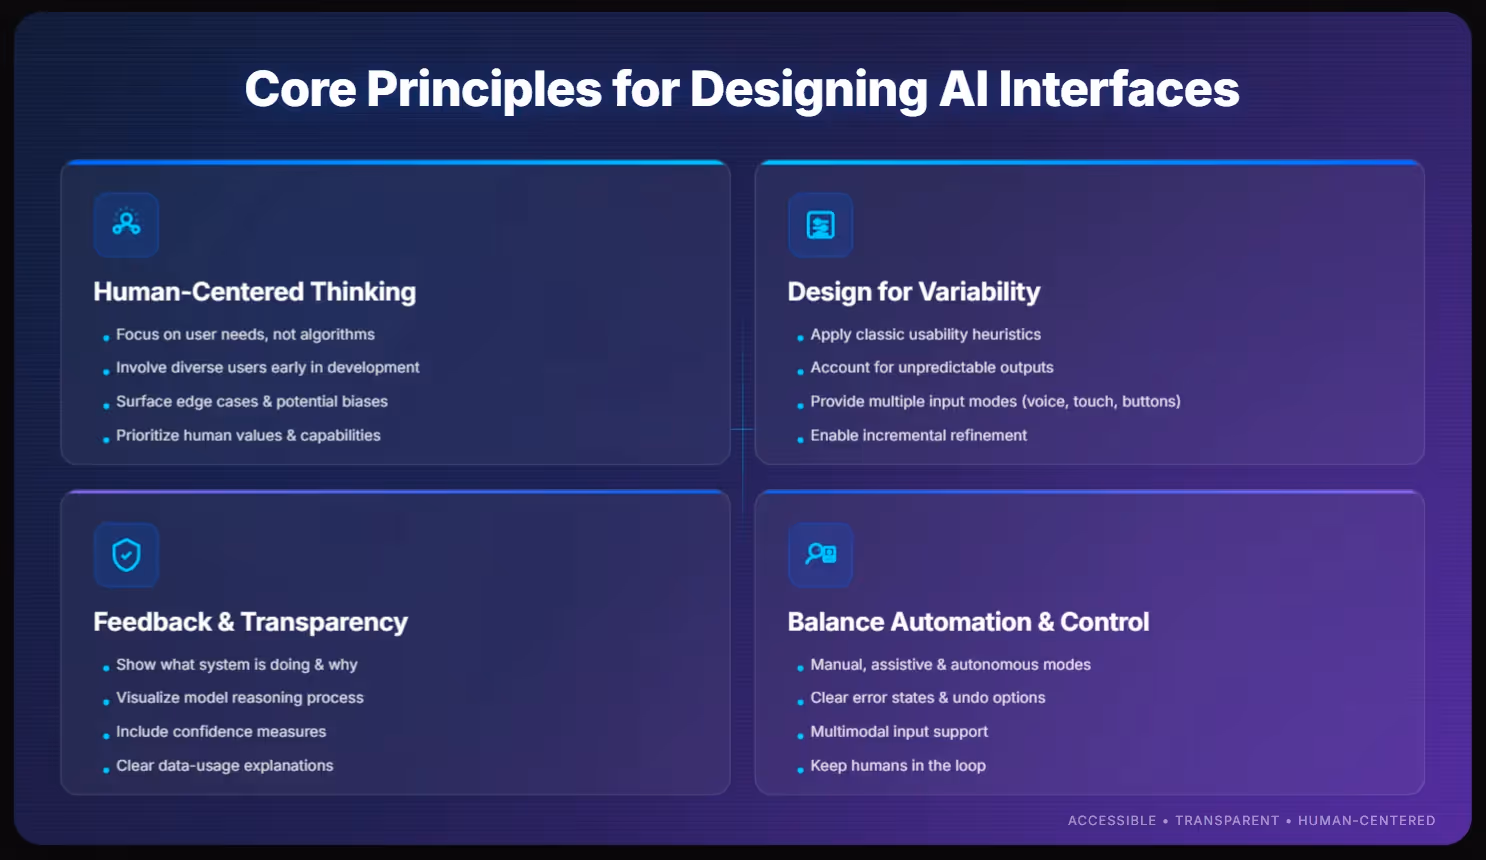Click the bullet marker next to 'Keep humans in the loop'
1486x860 pixels.
[800, 769]
